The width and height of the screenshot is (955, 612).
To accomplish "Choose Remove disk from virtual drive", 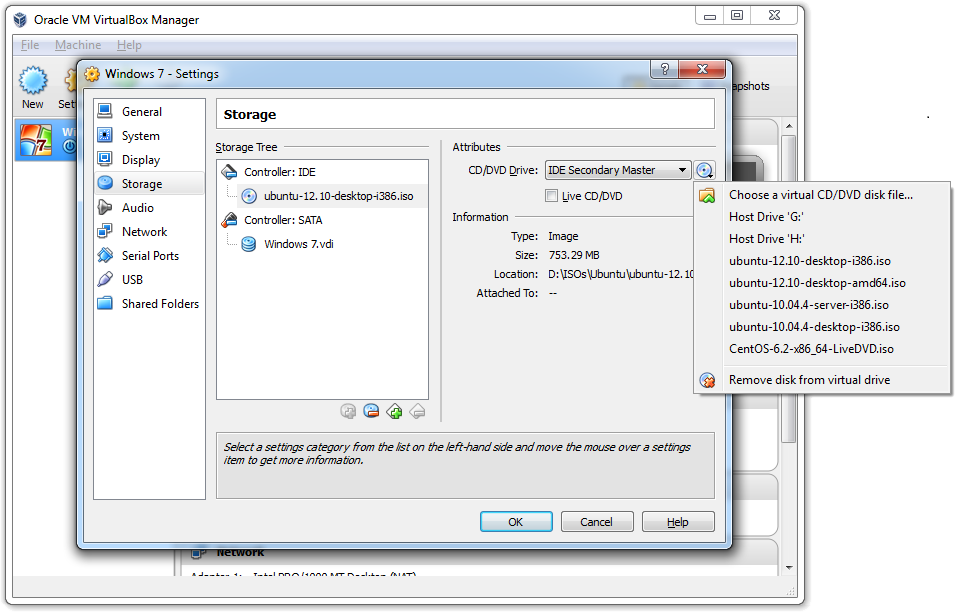I will point(809,380).
